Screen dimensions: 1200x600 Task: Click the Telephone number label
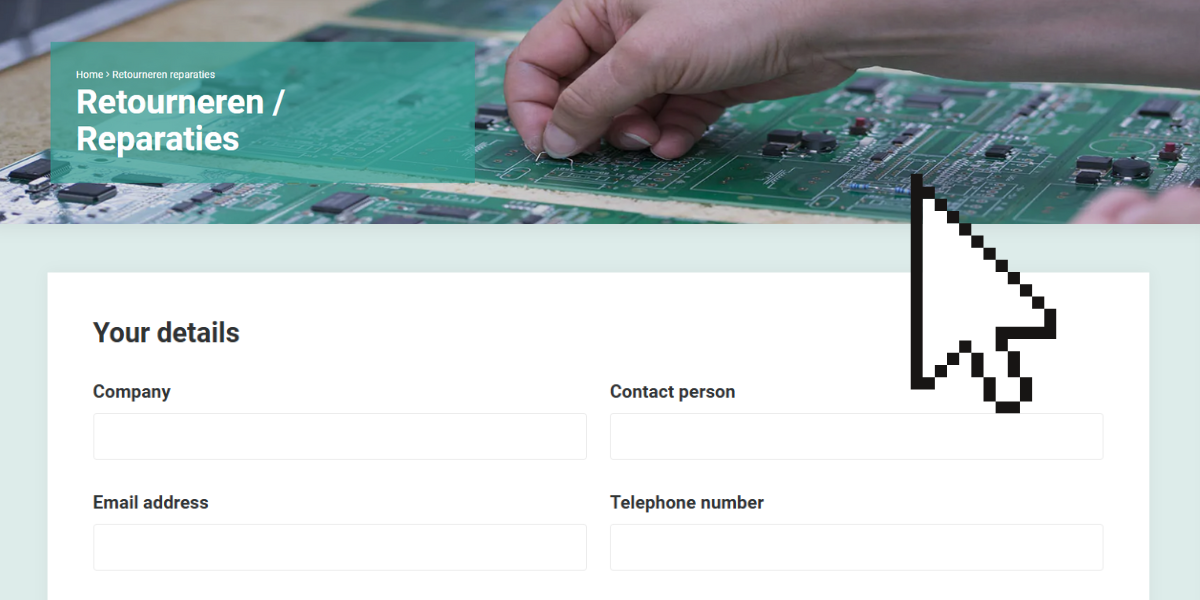point(687,503)
